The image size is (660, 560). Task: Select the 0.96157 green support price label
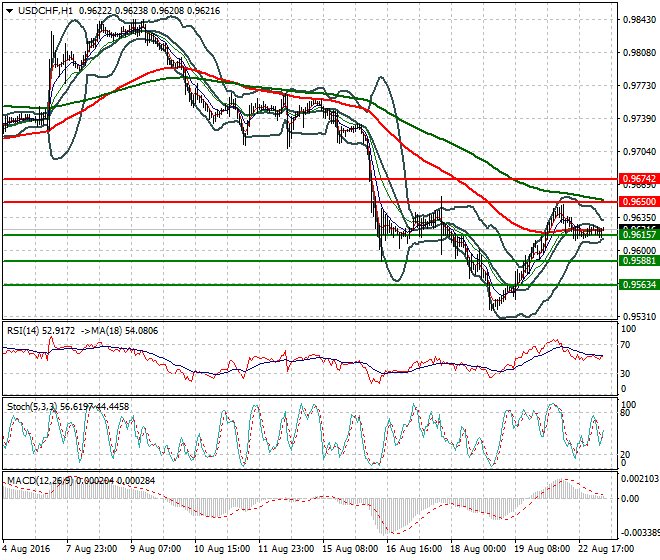point(639,235)
